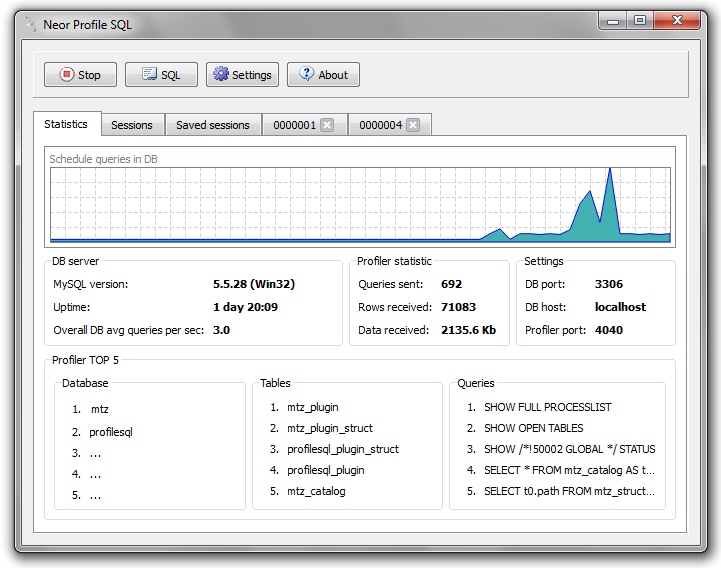Maximize the Neor Profile SQL window
The image size is (721, 568).
coord(640,21)
